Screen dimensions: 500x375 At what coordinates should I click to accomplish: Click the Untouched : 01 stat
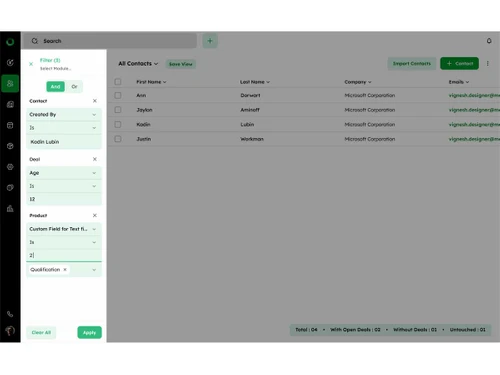(x=468, y=330)
